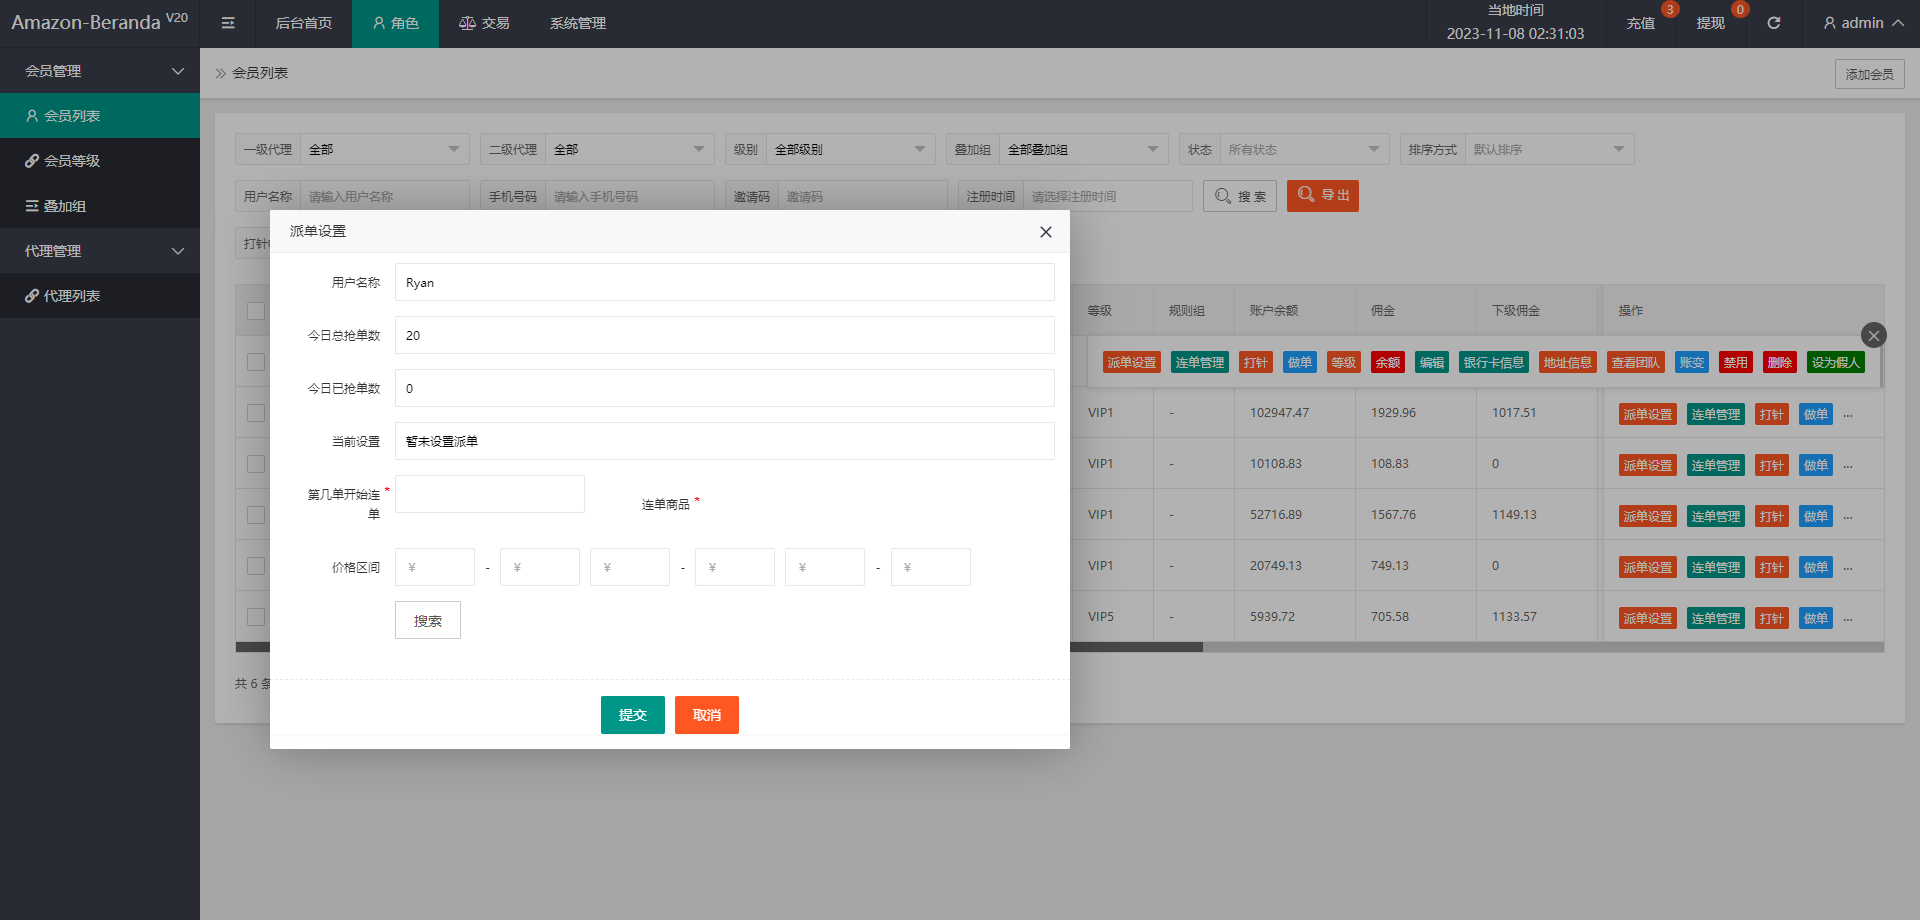Toggle the sidebar collapse hamburger icon
The width and height of the screenshot is (1920, 920).
[228, 23]
